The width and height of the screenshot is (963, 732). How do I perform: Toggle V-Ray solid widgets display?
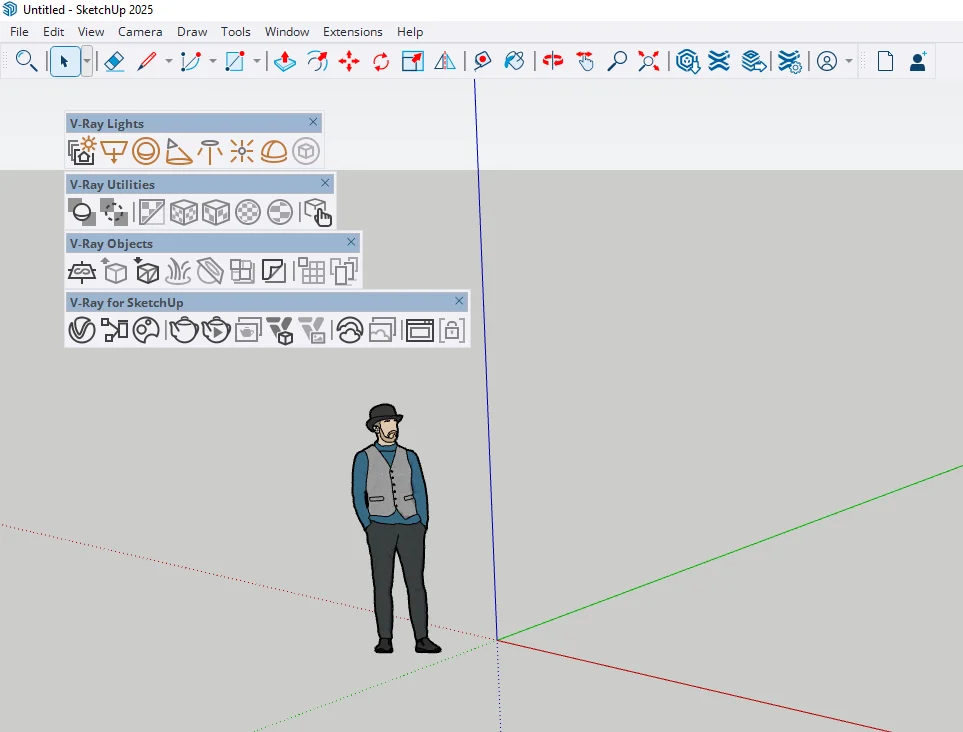(82, 212)
